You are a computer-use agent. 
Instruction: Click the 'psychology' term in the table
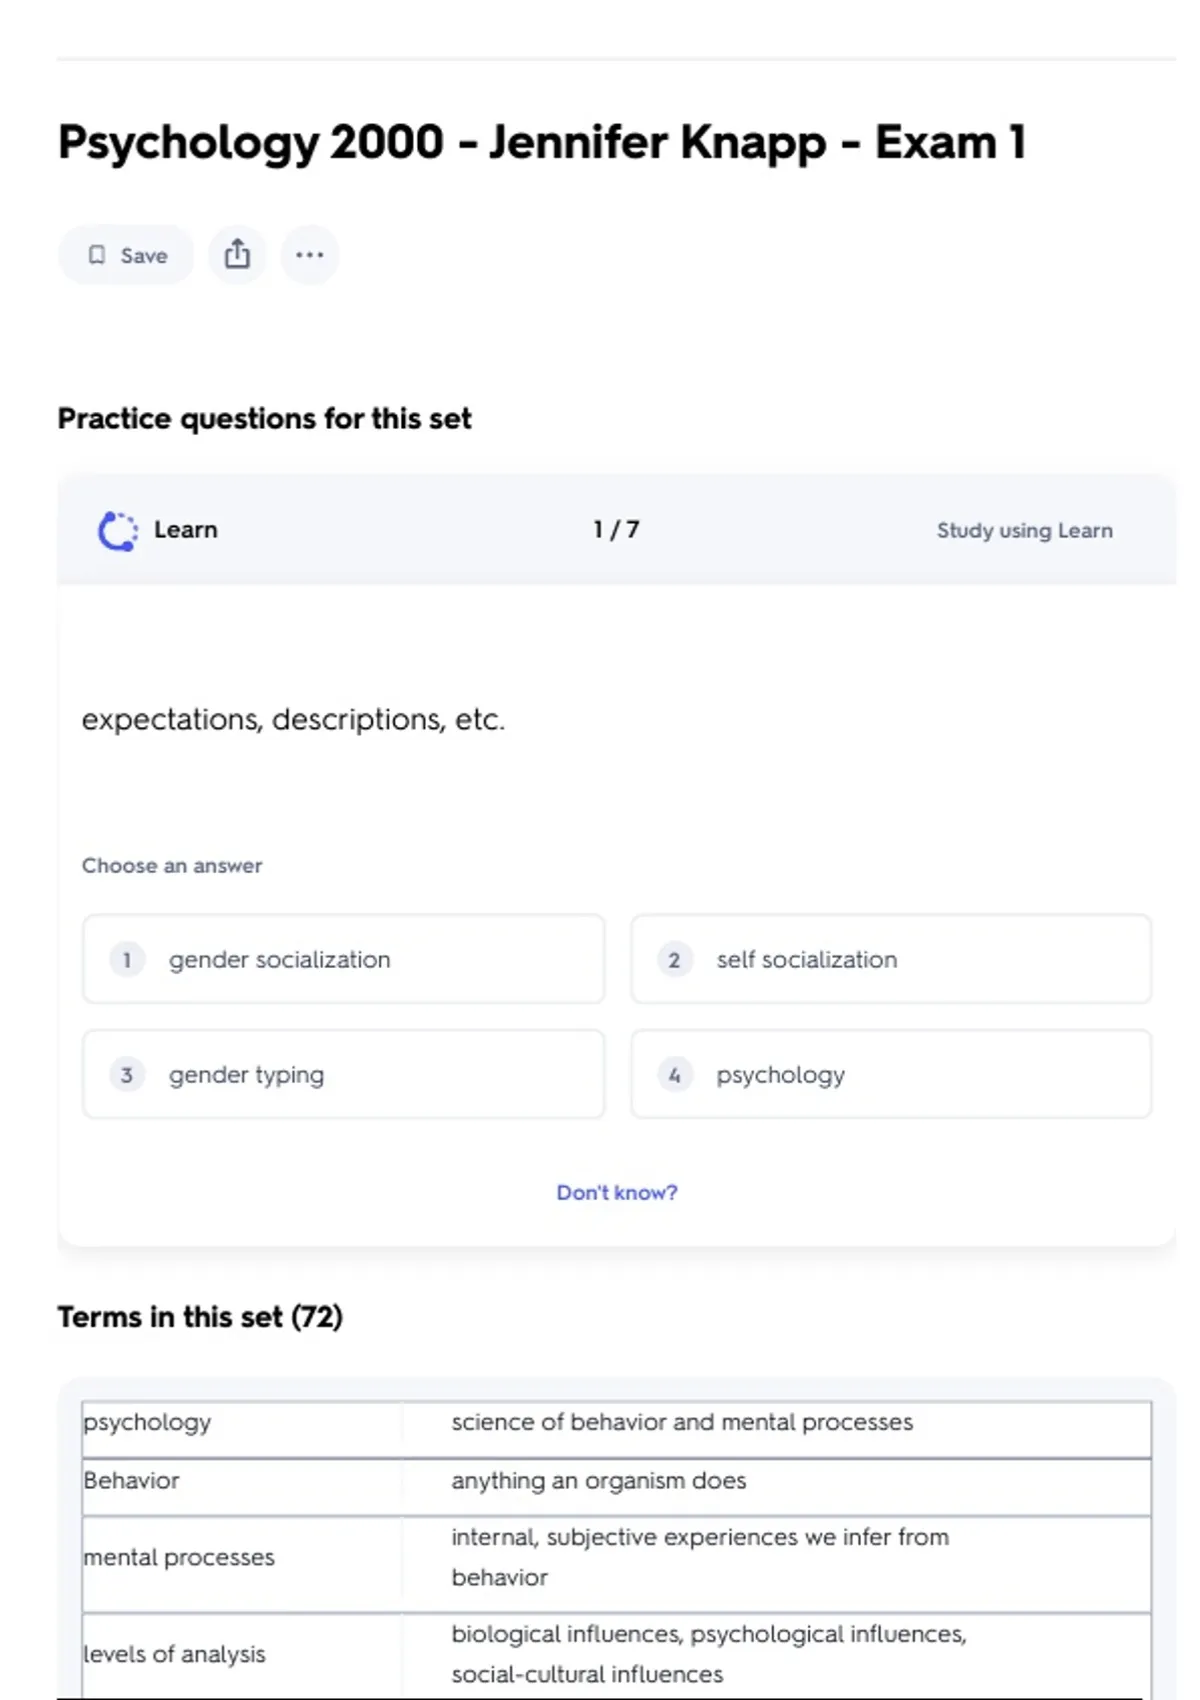tap(148, 1422)
